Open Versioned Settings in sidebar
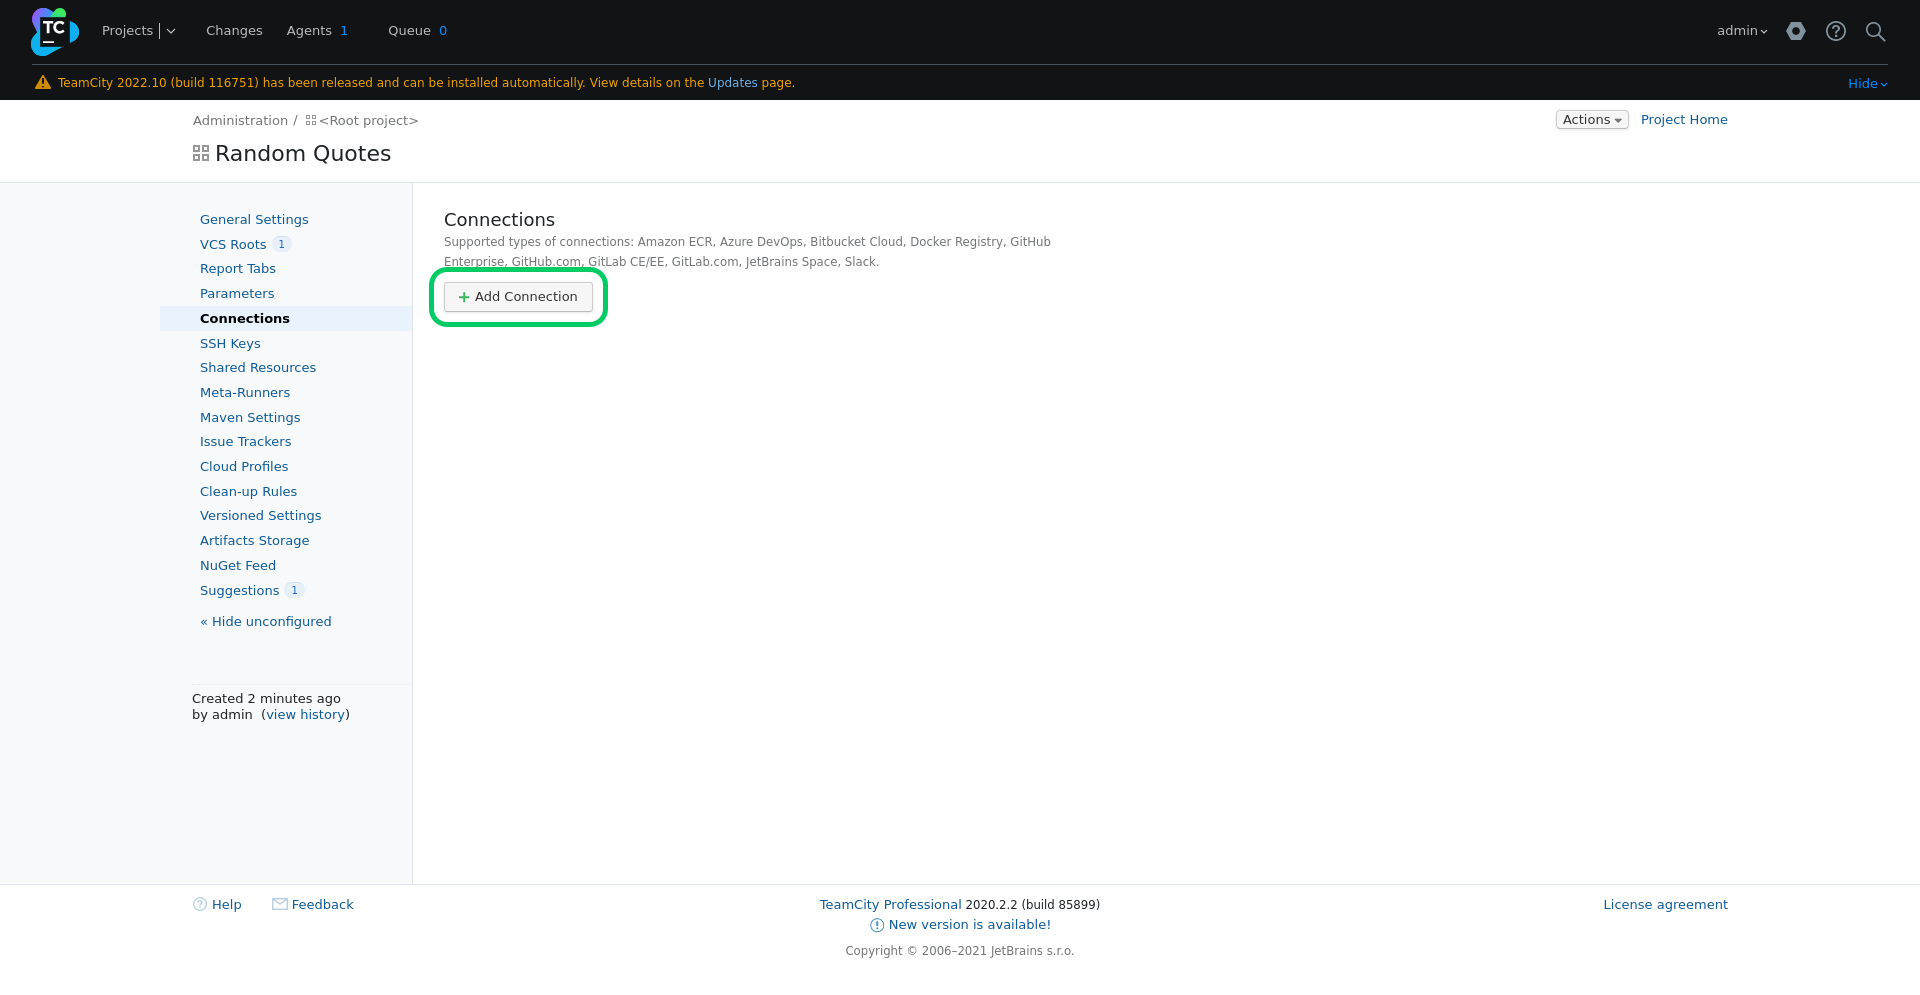Screen dimensions: 1920x995 261,516
